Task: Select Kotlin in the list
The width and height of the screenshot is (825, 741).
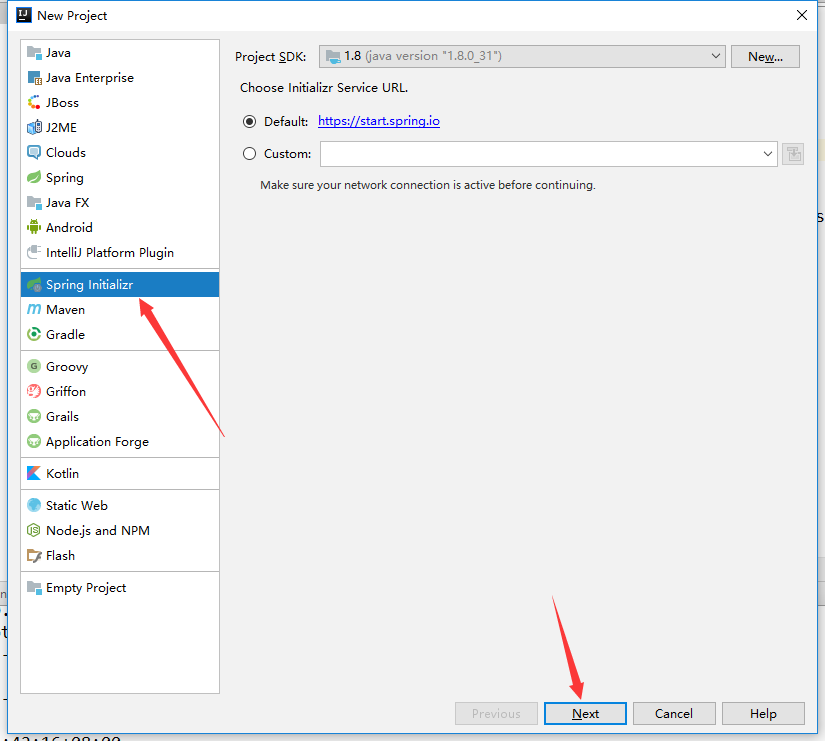Action: tap(120, 474)
